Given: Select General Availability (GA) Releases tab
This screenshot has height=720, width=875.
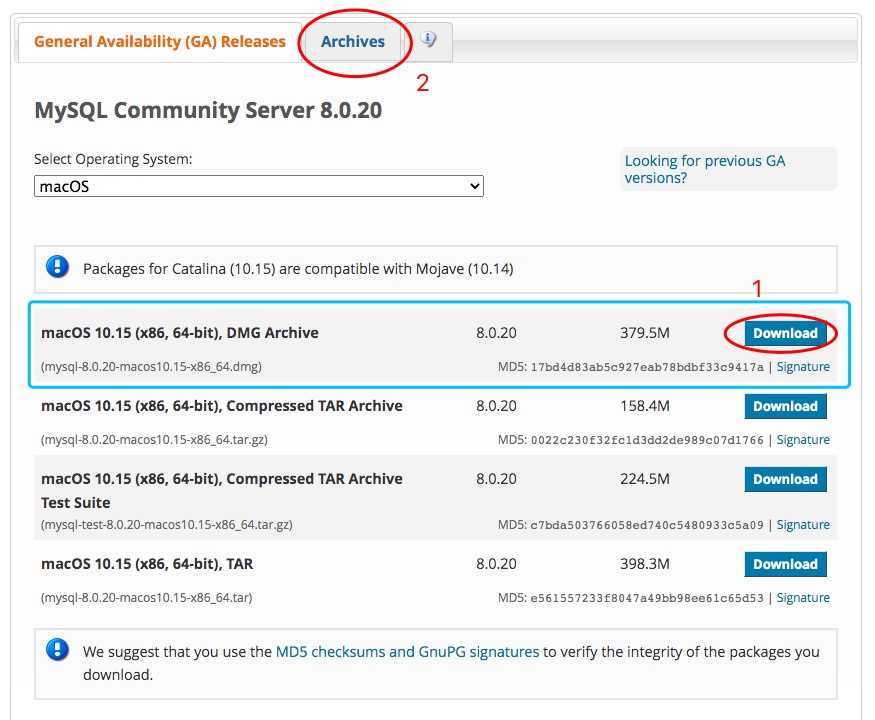Looking at the screenshot, I should point(160,42).
